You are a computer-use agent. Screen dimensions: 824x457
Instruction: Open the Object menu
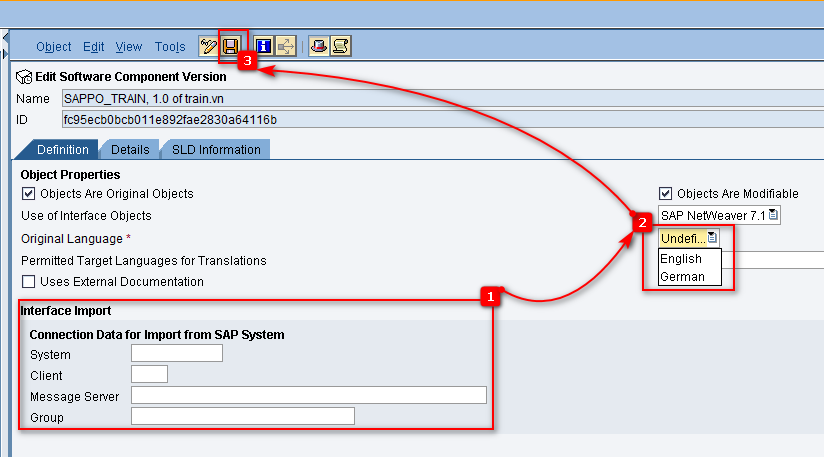(54, 47)
